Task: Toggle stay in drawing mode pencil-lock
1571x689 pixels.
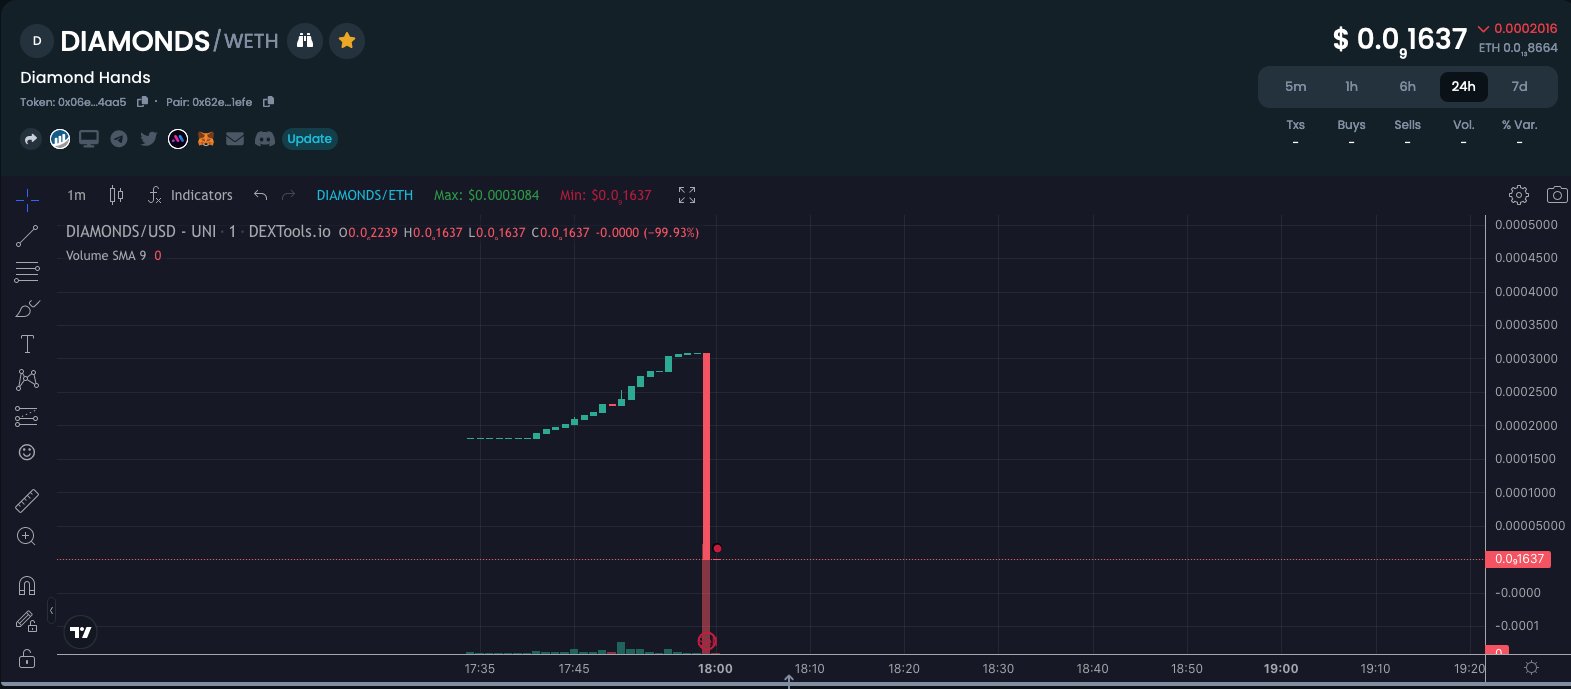Action: [x=27, y=622]
